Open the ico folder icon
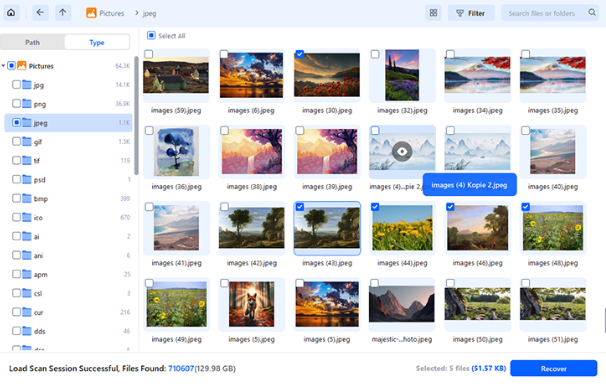The height and width of the screenshot is (386, 606). tap(27, 217)
